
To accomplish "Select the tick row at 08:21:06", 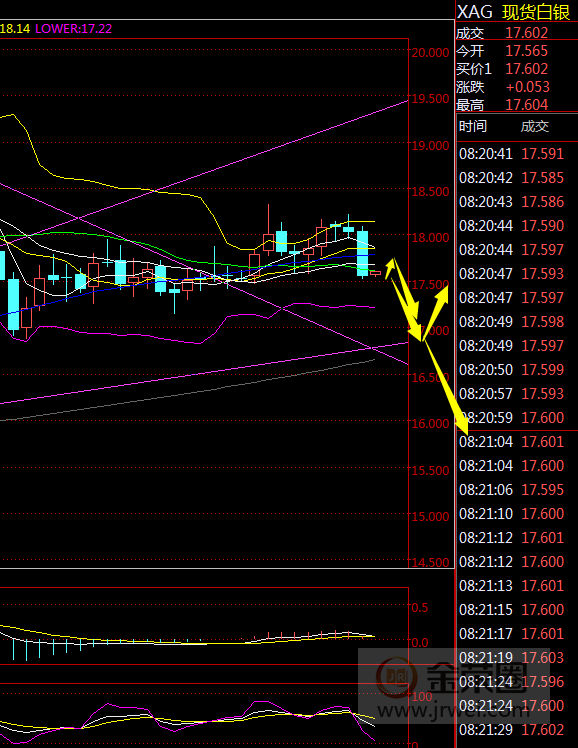I will pos(517,490).
